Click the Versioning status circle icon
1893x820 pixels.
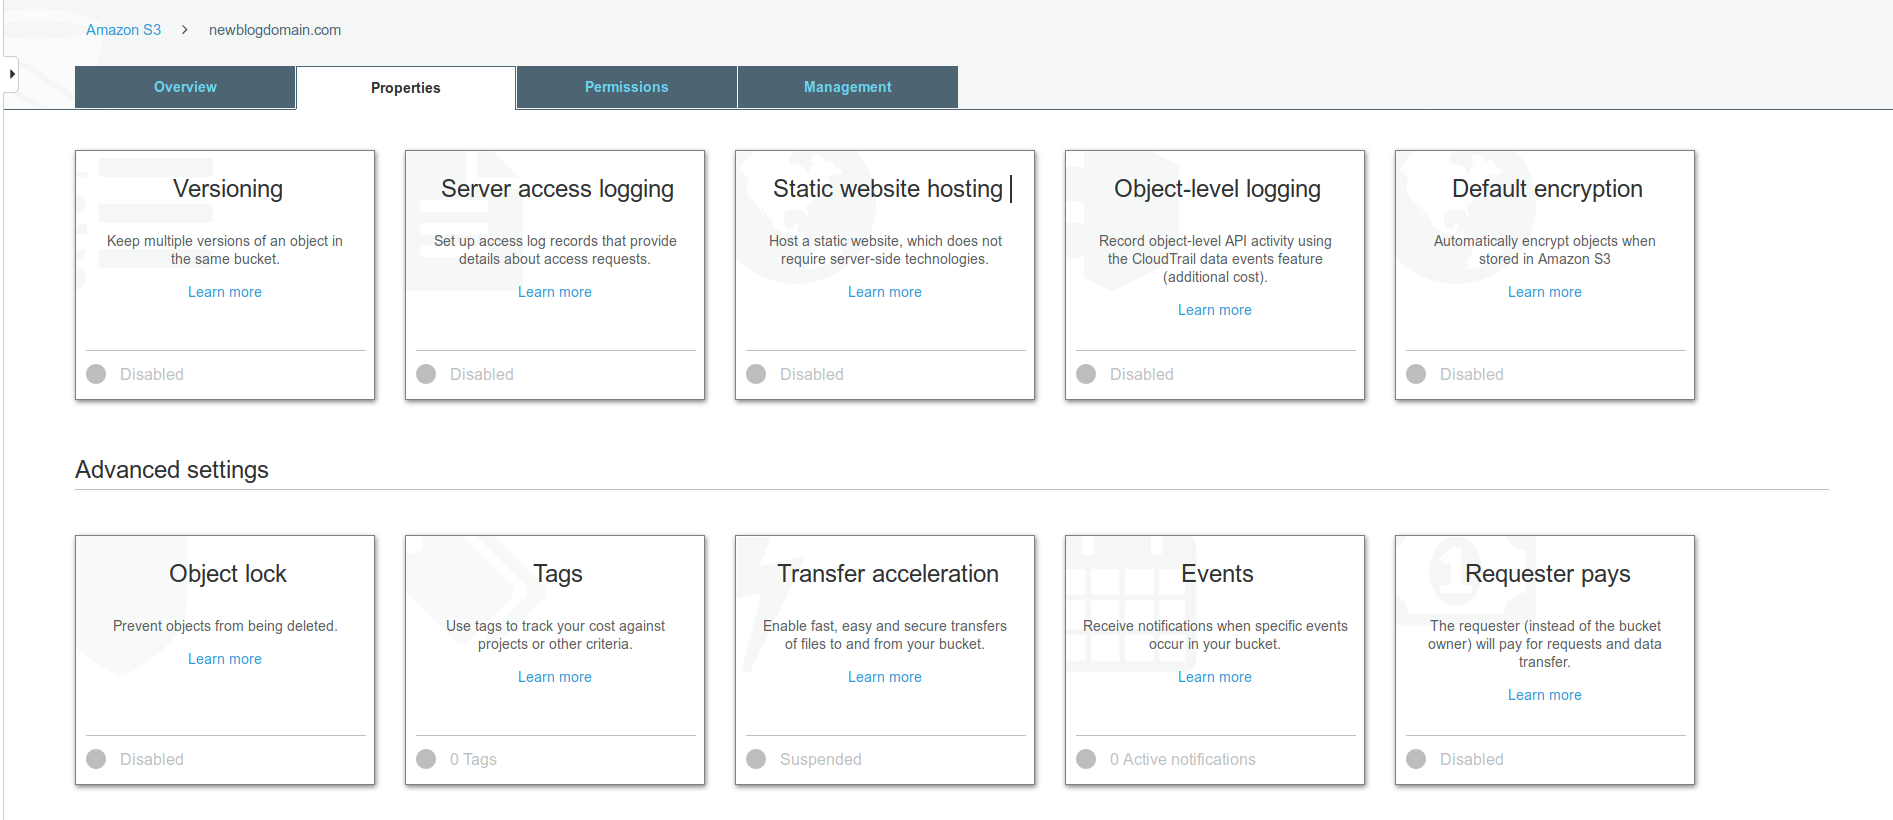[96, 374]
